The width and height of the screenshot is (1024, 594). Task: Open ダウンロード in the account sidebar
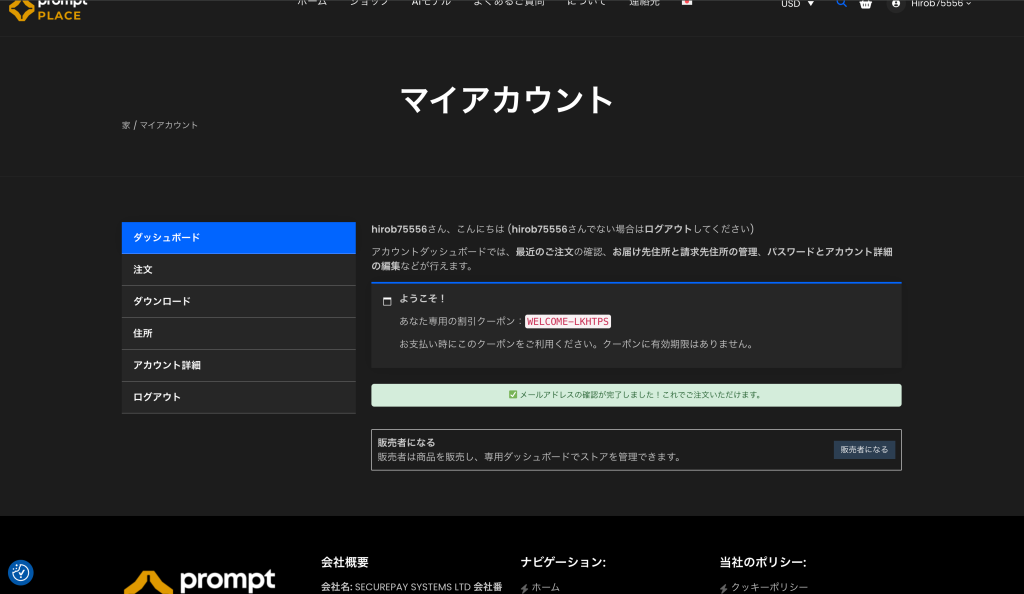coord(238,302)
